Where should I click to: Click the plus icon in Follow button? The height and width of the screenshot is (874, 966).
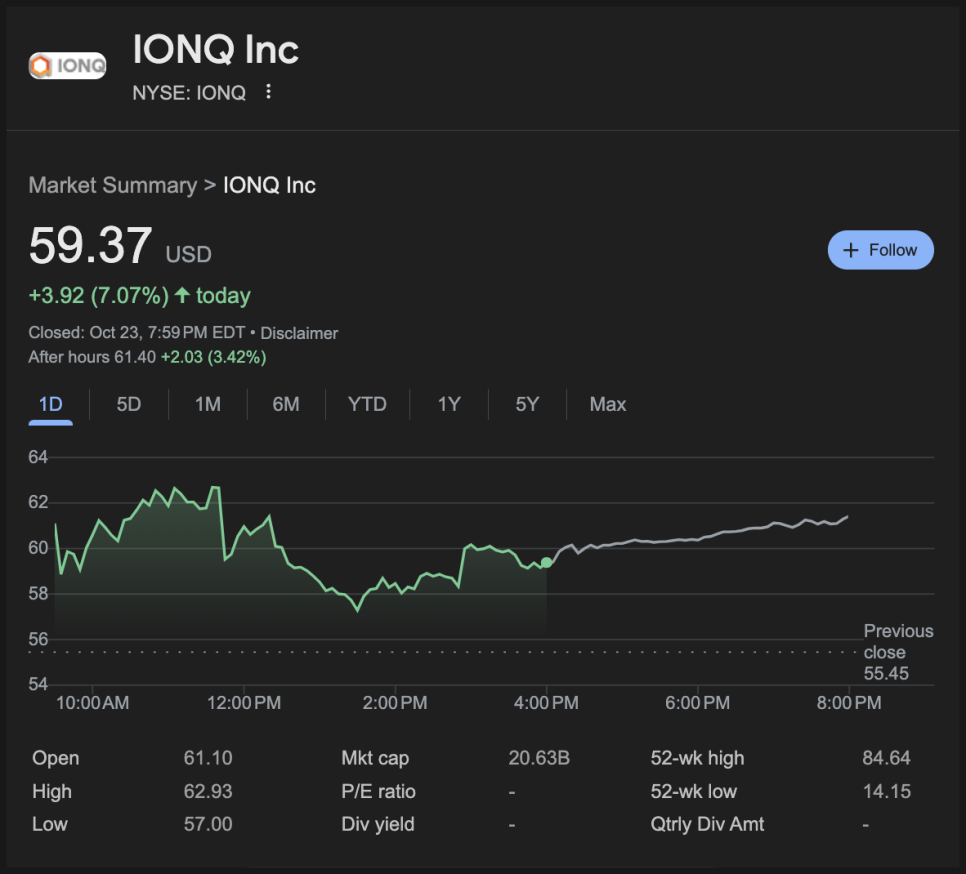(851, 250)
